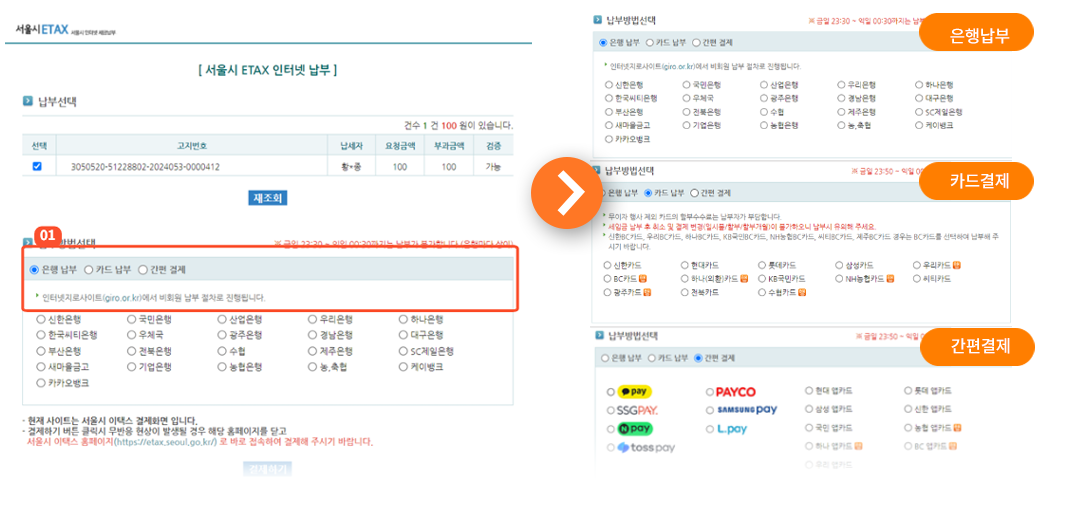Select the 롯데 앱카드 radio button
Screen dimensions: 1069x514
908,391
